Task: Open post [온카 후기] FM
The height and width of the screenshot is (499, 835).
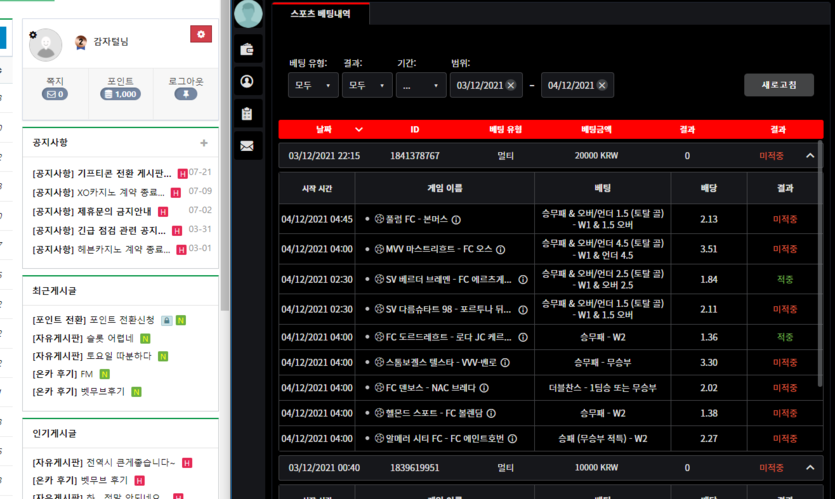Action: coord(63,374)
